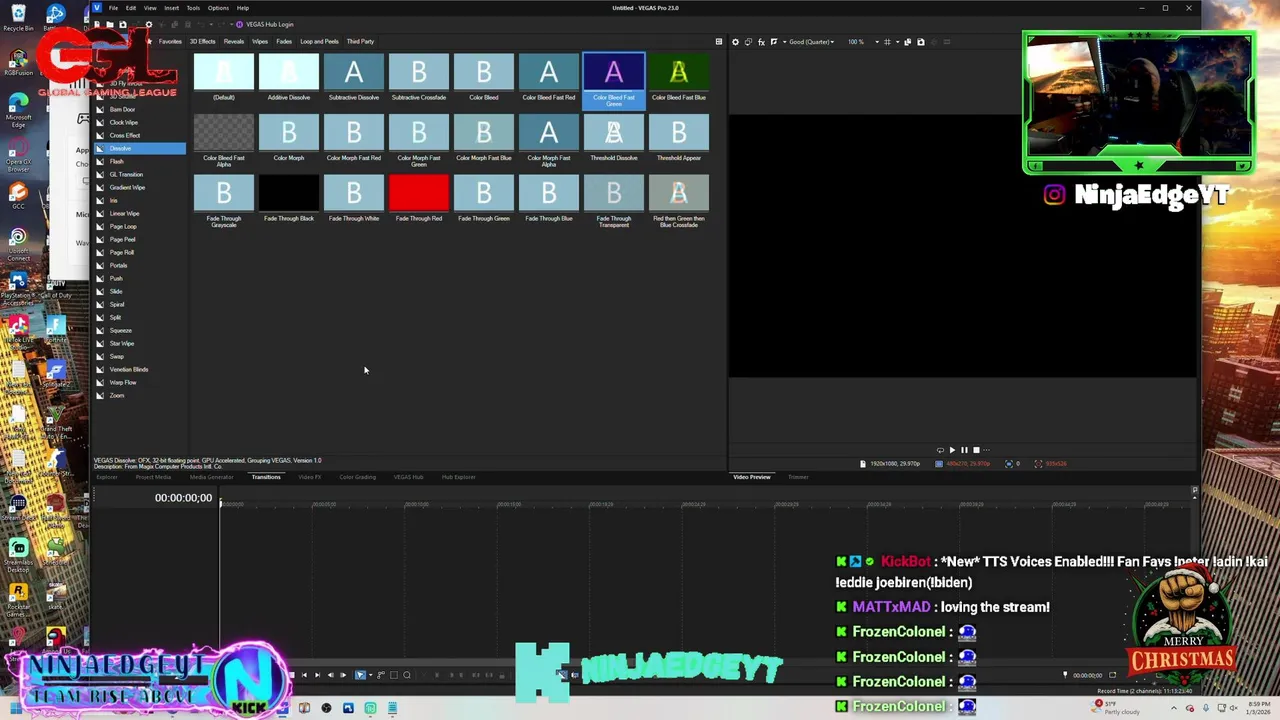Toggle split screen view in preview

coord(773,42)
